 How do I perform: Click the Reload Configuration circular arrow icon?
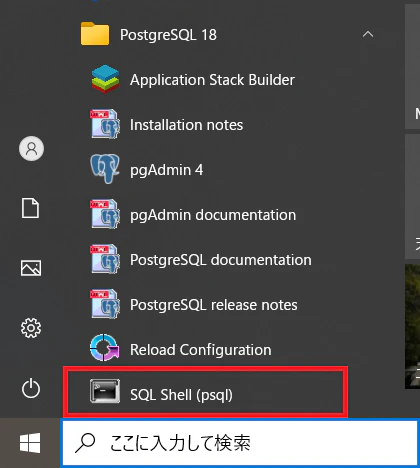pos(105,348)
